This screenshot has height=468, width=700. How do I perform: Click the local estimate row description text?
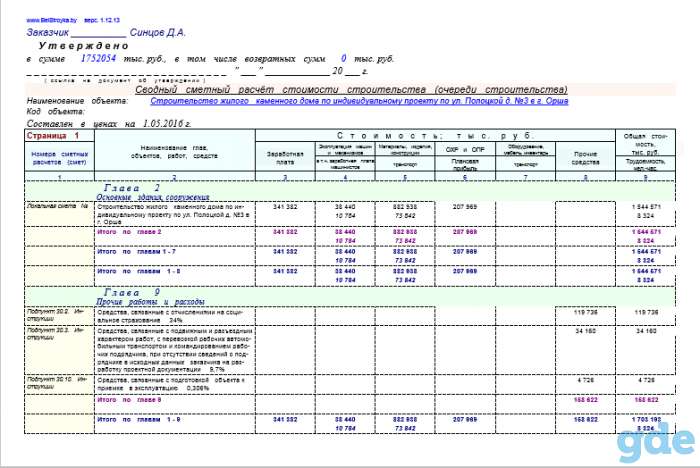point(173,214)
